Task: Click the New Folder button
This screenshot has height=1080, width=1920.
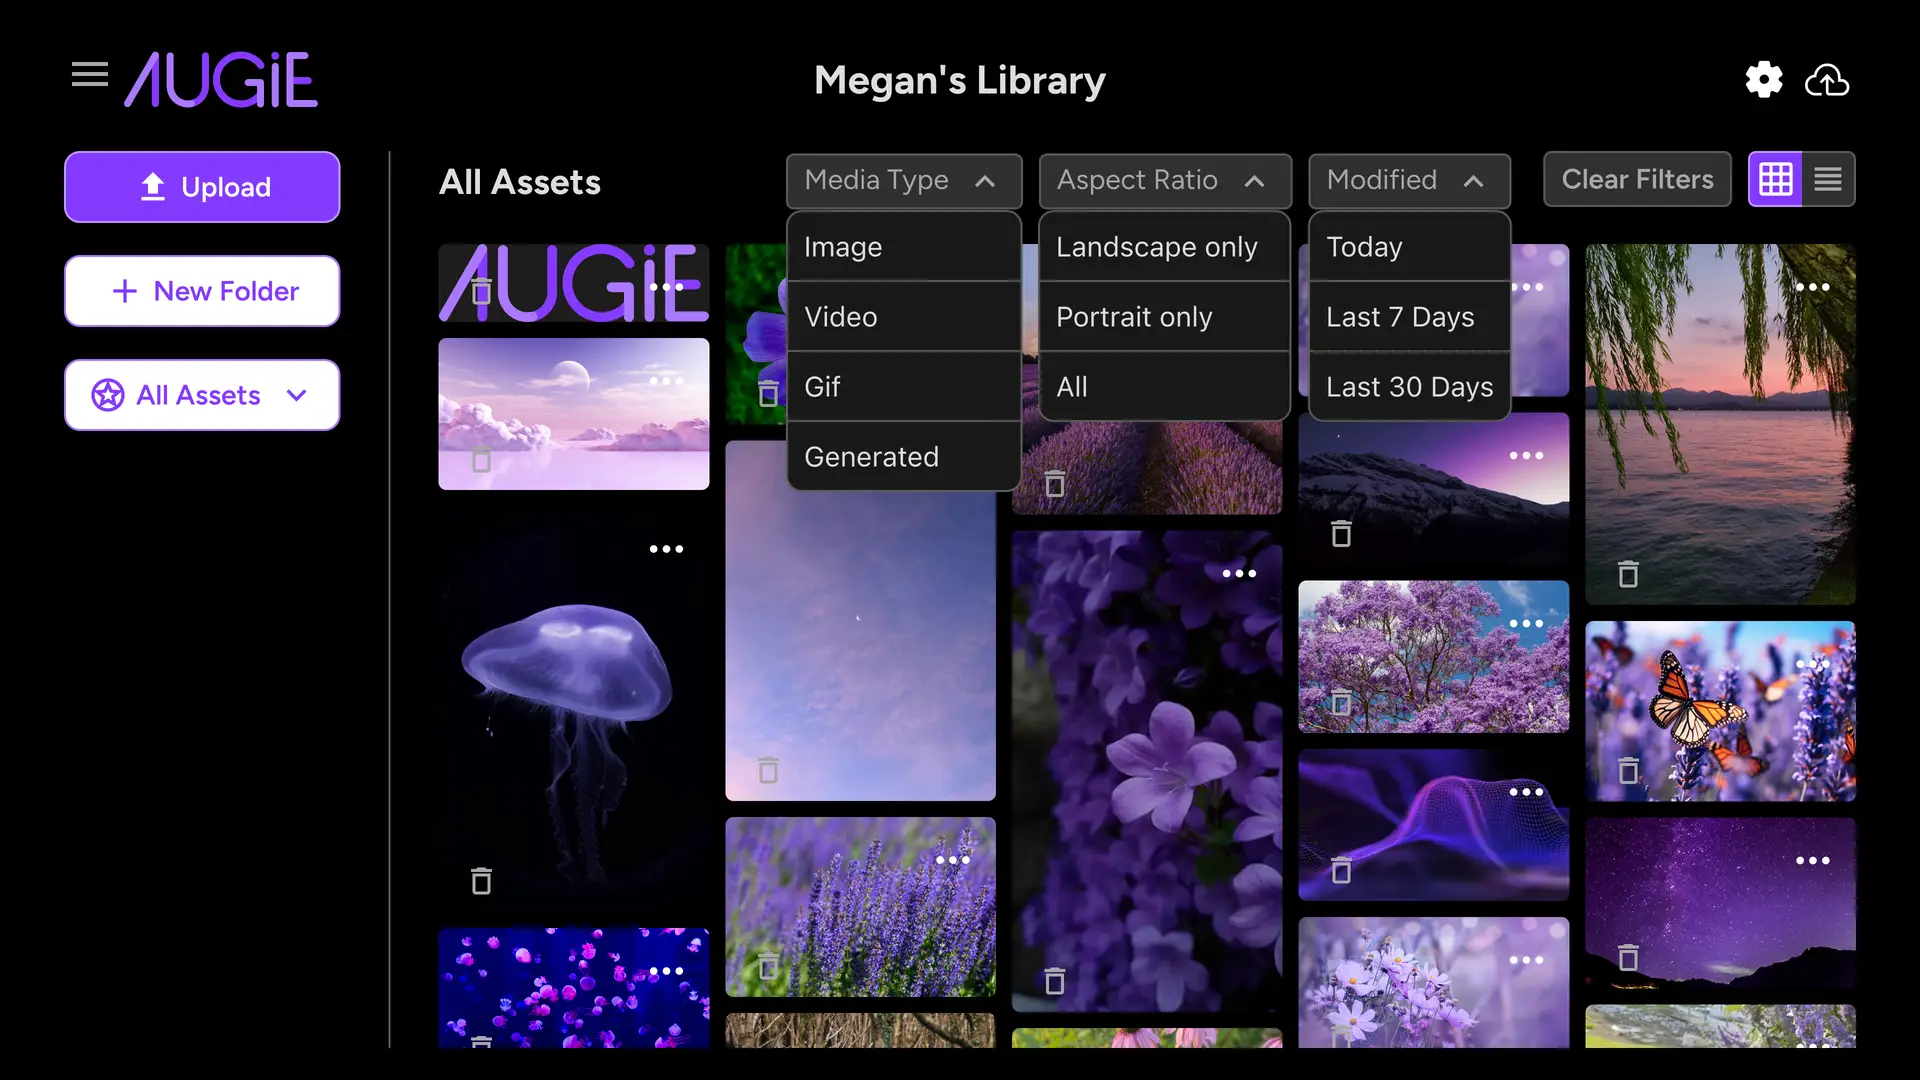Action: coord(202,291)
